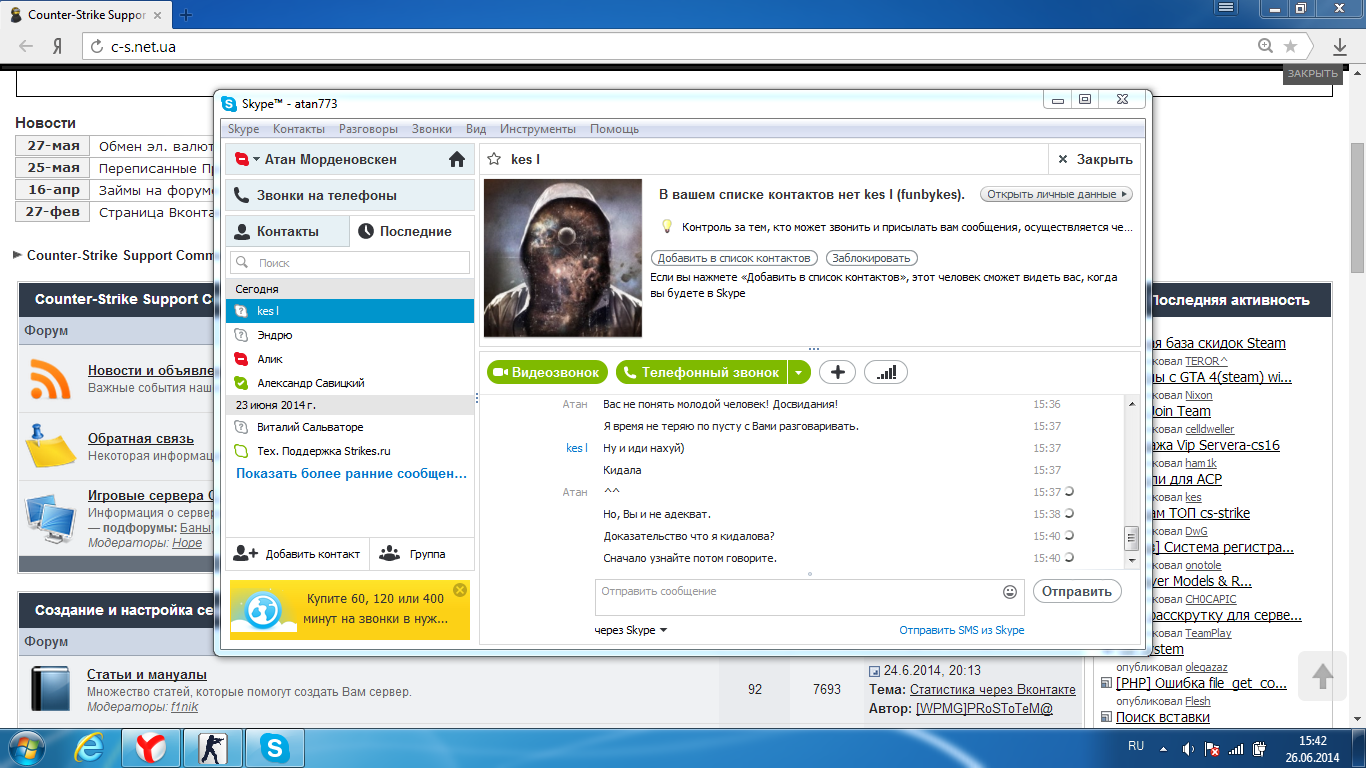Switch to the Последние tab in Skype
This screenshot has height=768, width=1366.
point(412,231)
